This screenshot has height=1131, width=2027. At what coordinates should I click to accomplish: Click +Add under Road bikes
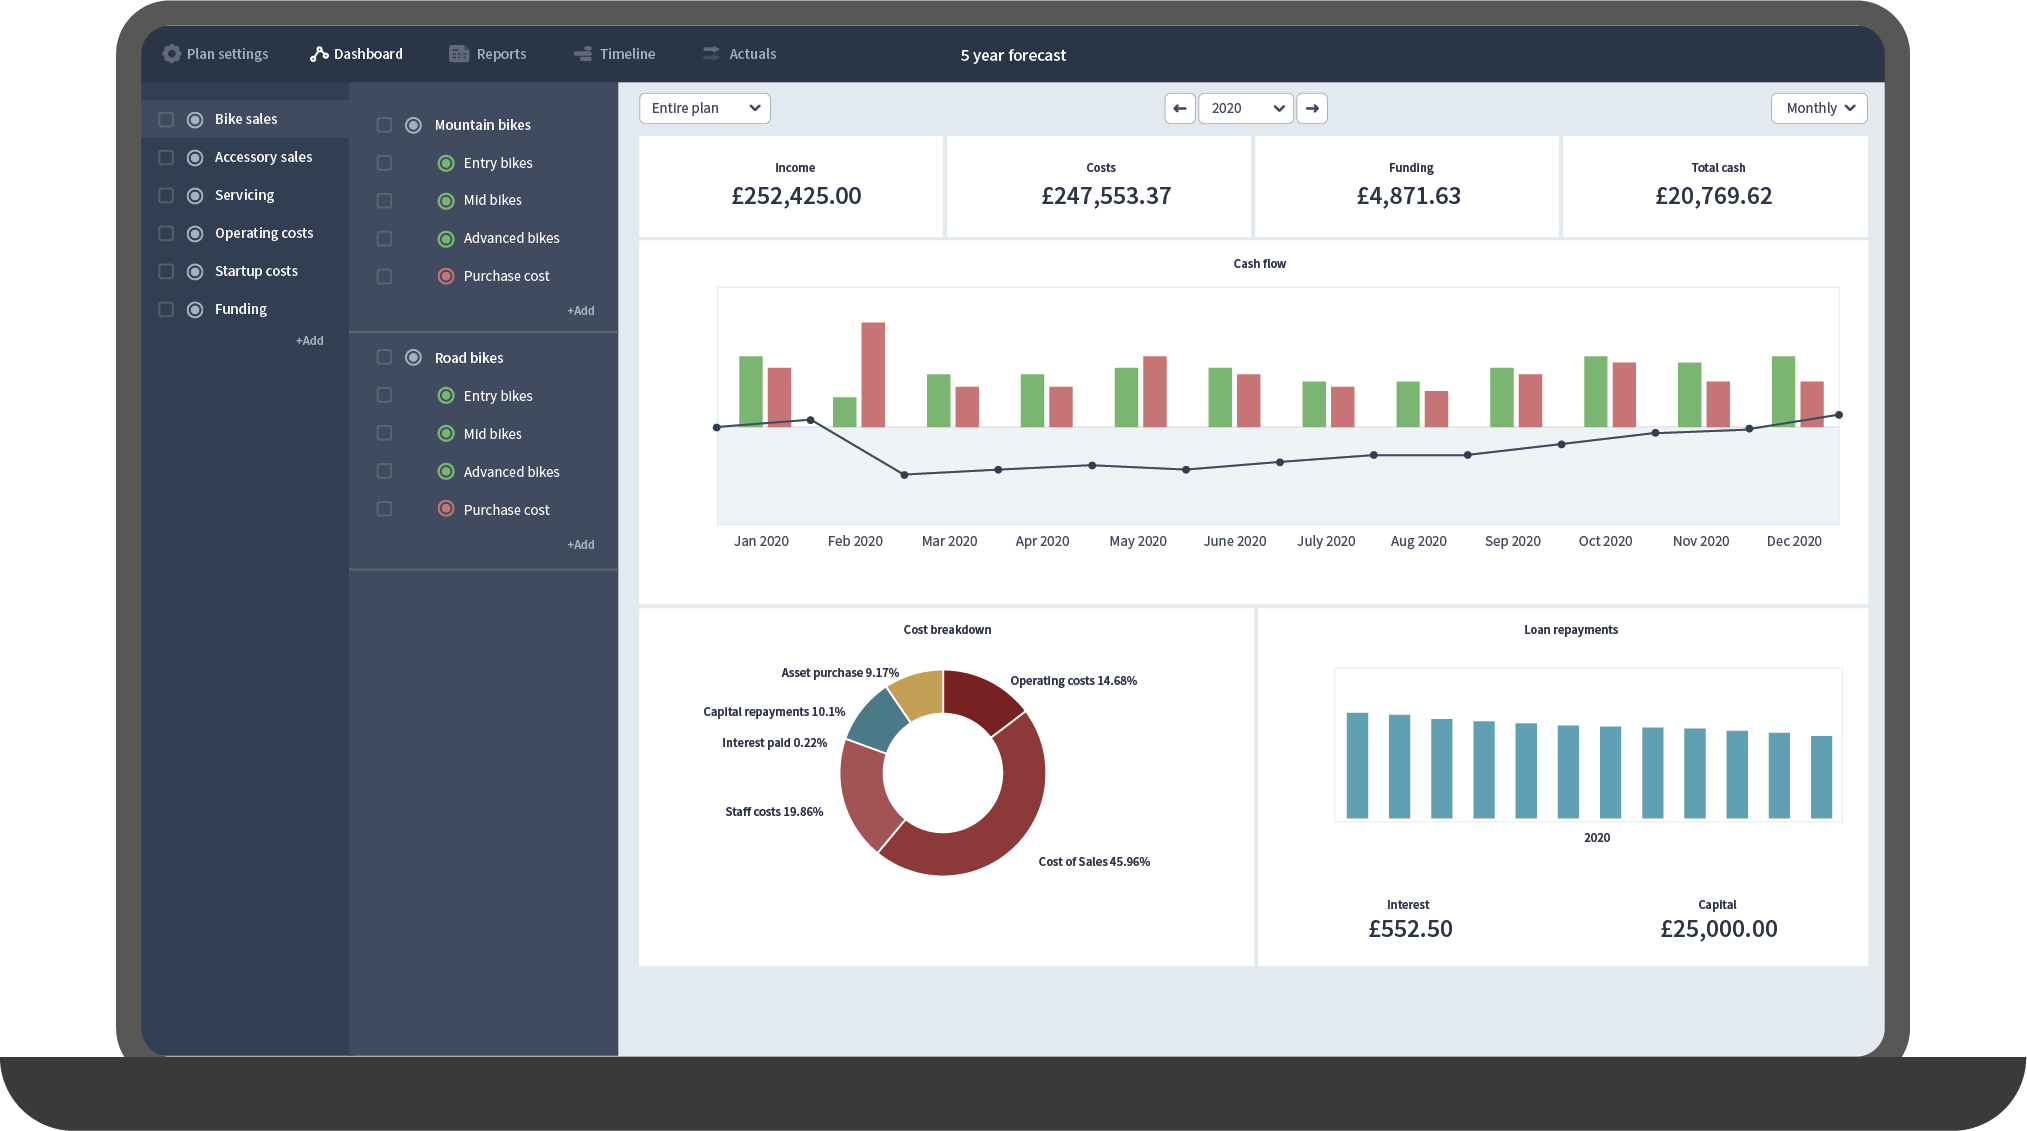(x=581, y=545)
